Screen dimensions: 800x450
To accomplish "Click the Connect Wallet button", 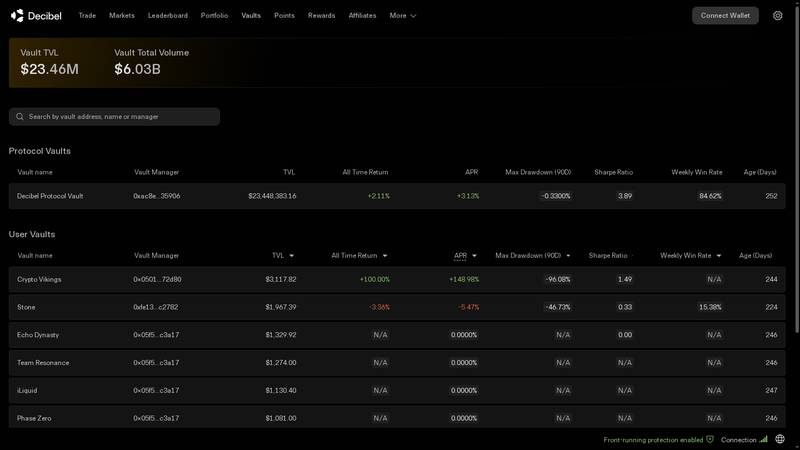I will [725, 16].
